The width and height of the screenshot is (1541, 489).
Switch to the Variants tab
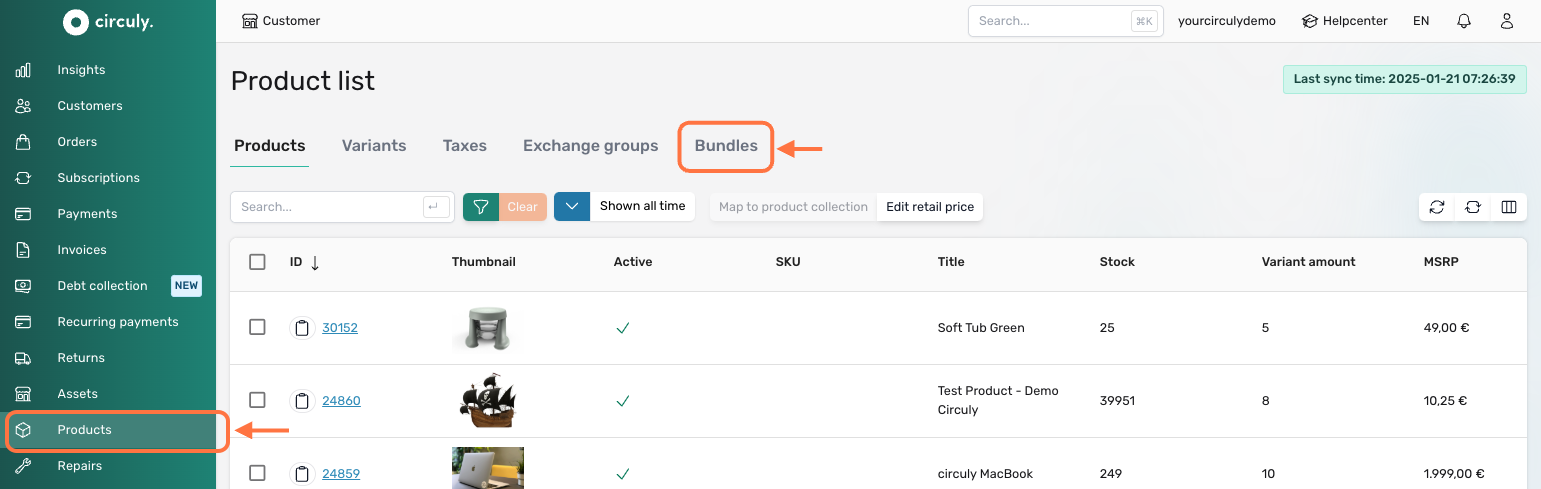(374, 146)
